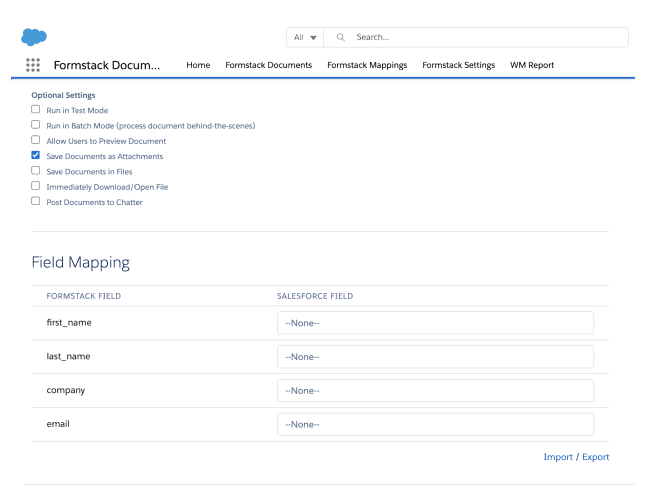648x504 pixels.
Task: Click the search magnifier icon
Action: tap(341, 37)
